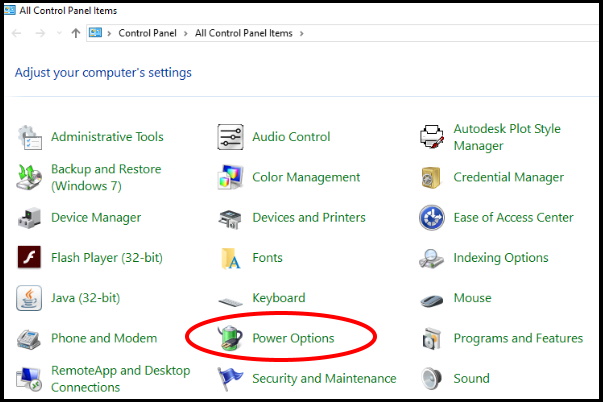
Task: Open the Fonts link
Action: tap(267, 258)
